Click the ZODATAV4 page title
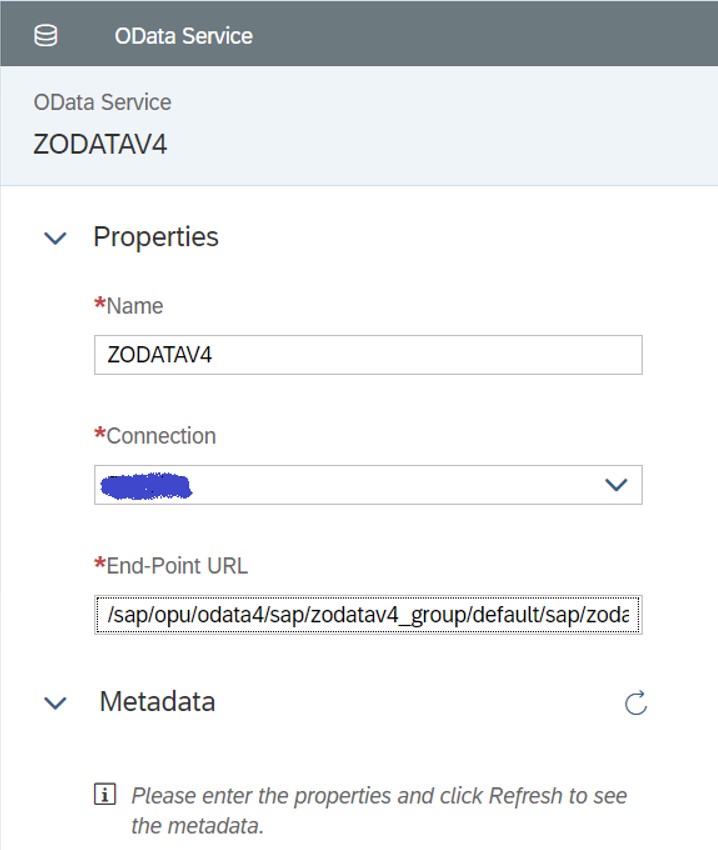Viewport: 718px width, 850px height. (x=100, y=144)
